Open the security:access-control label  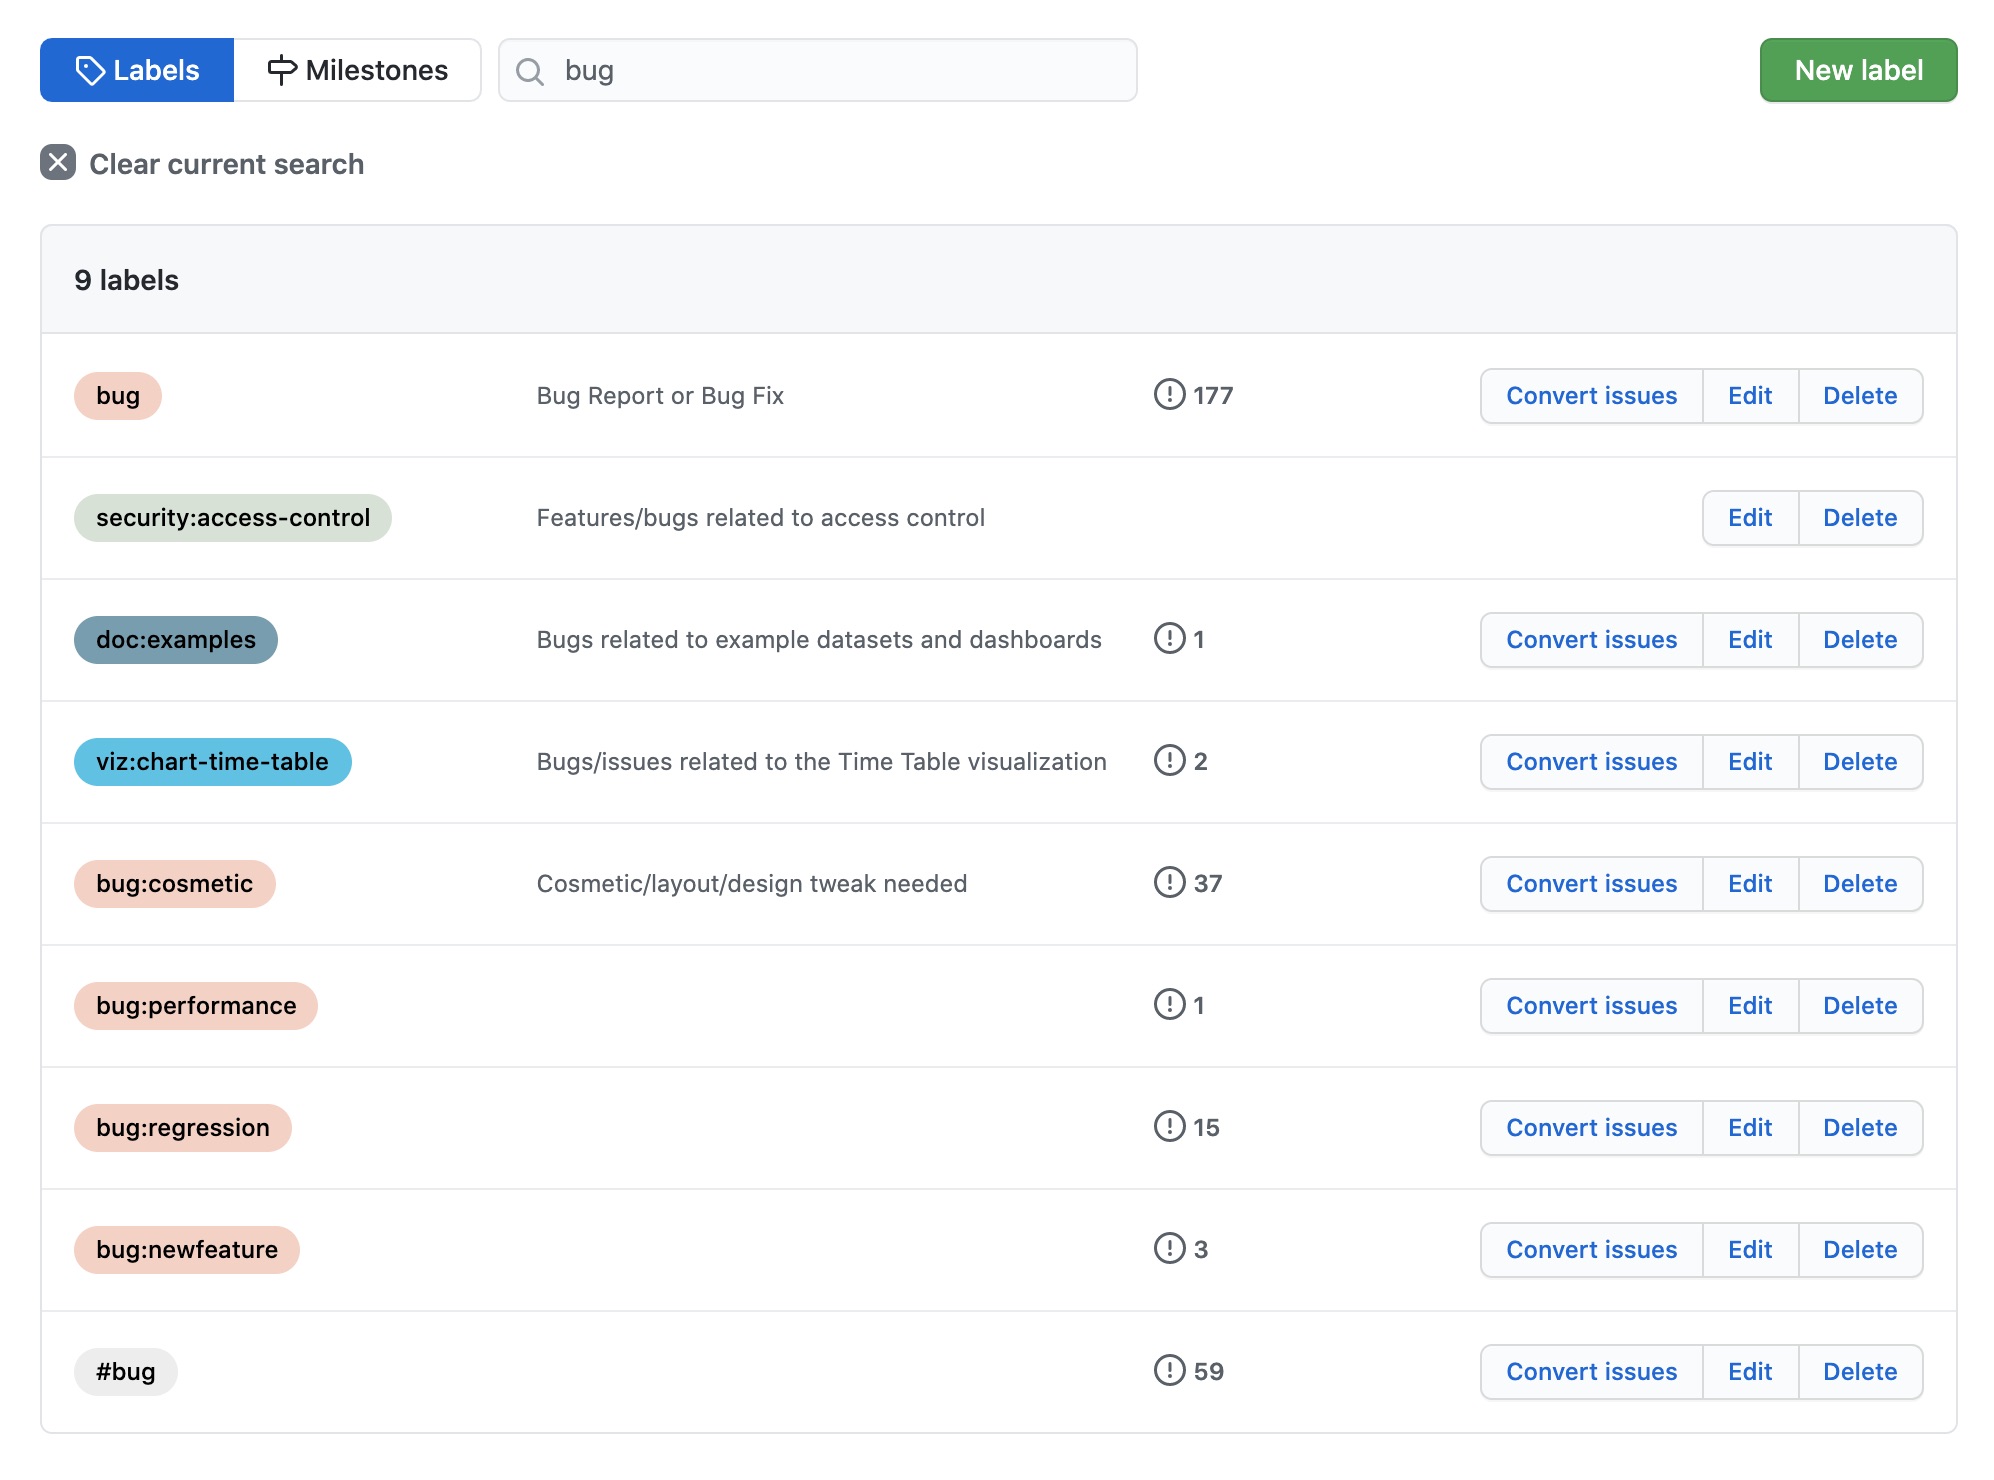(x=232, y=517)
